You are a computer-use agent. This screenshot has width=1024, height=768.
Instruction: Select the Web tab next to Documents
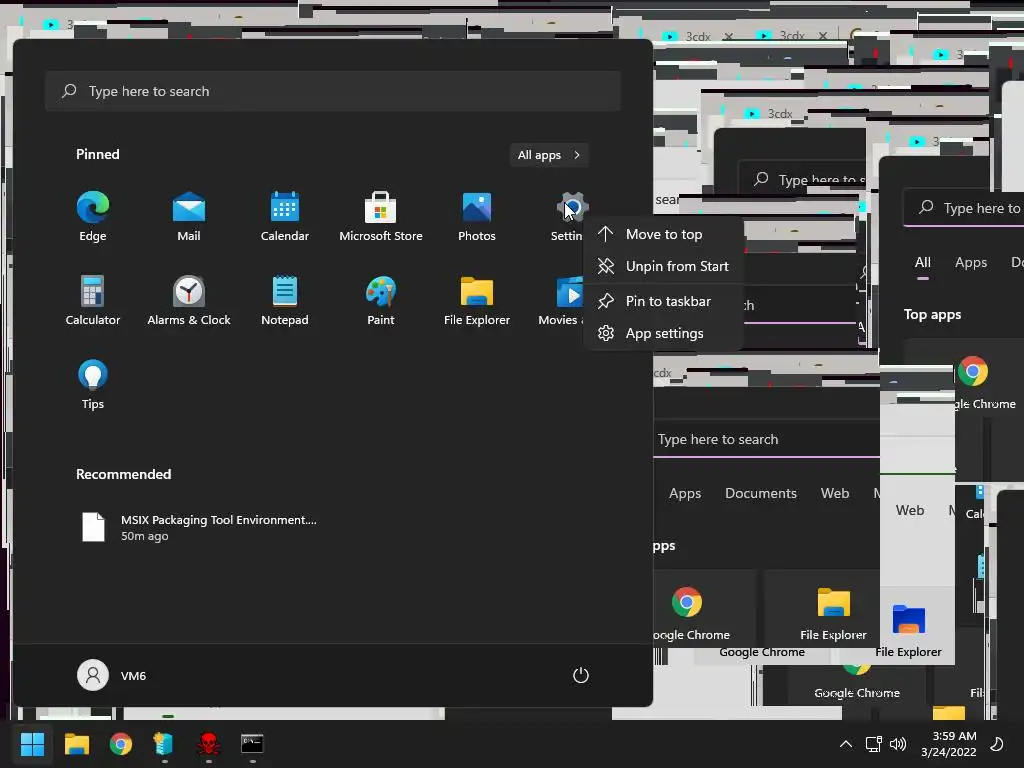835,493
